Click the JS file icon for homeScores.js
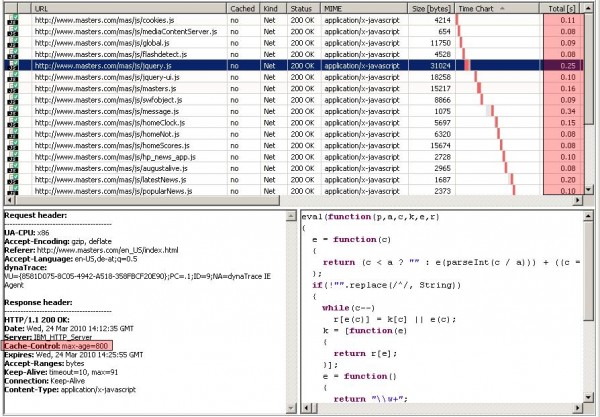Image resolution: width=600 pixels, height=417 pixels. tap(13, 145)
